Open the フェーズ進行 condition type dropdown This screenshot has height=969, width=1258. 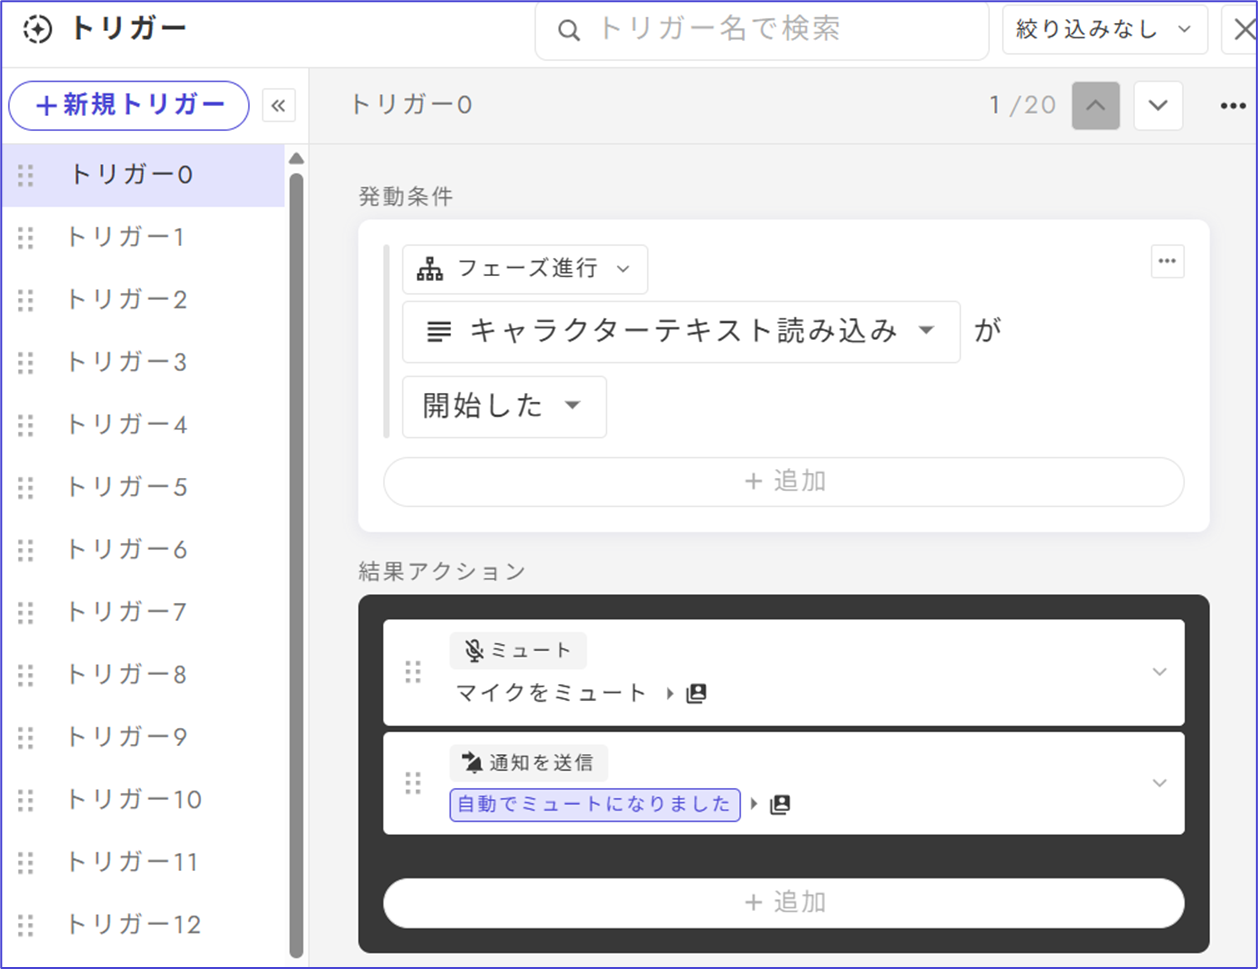[x=525, y=269]
